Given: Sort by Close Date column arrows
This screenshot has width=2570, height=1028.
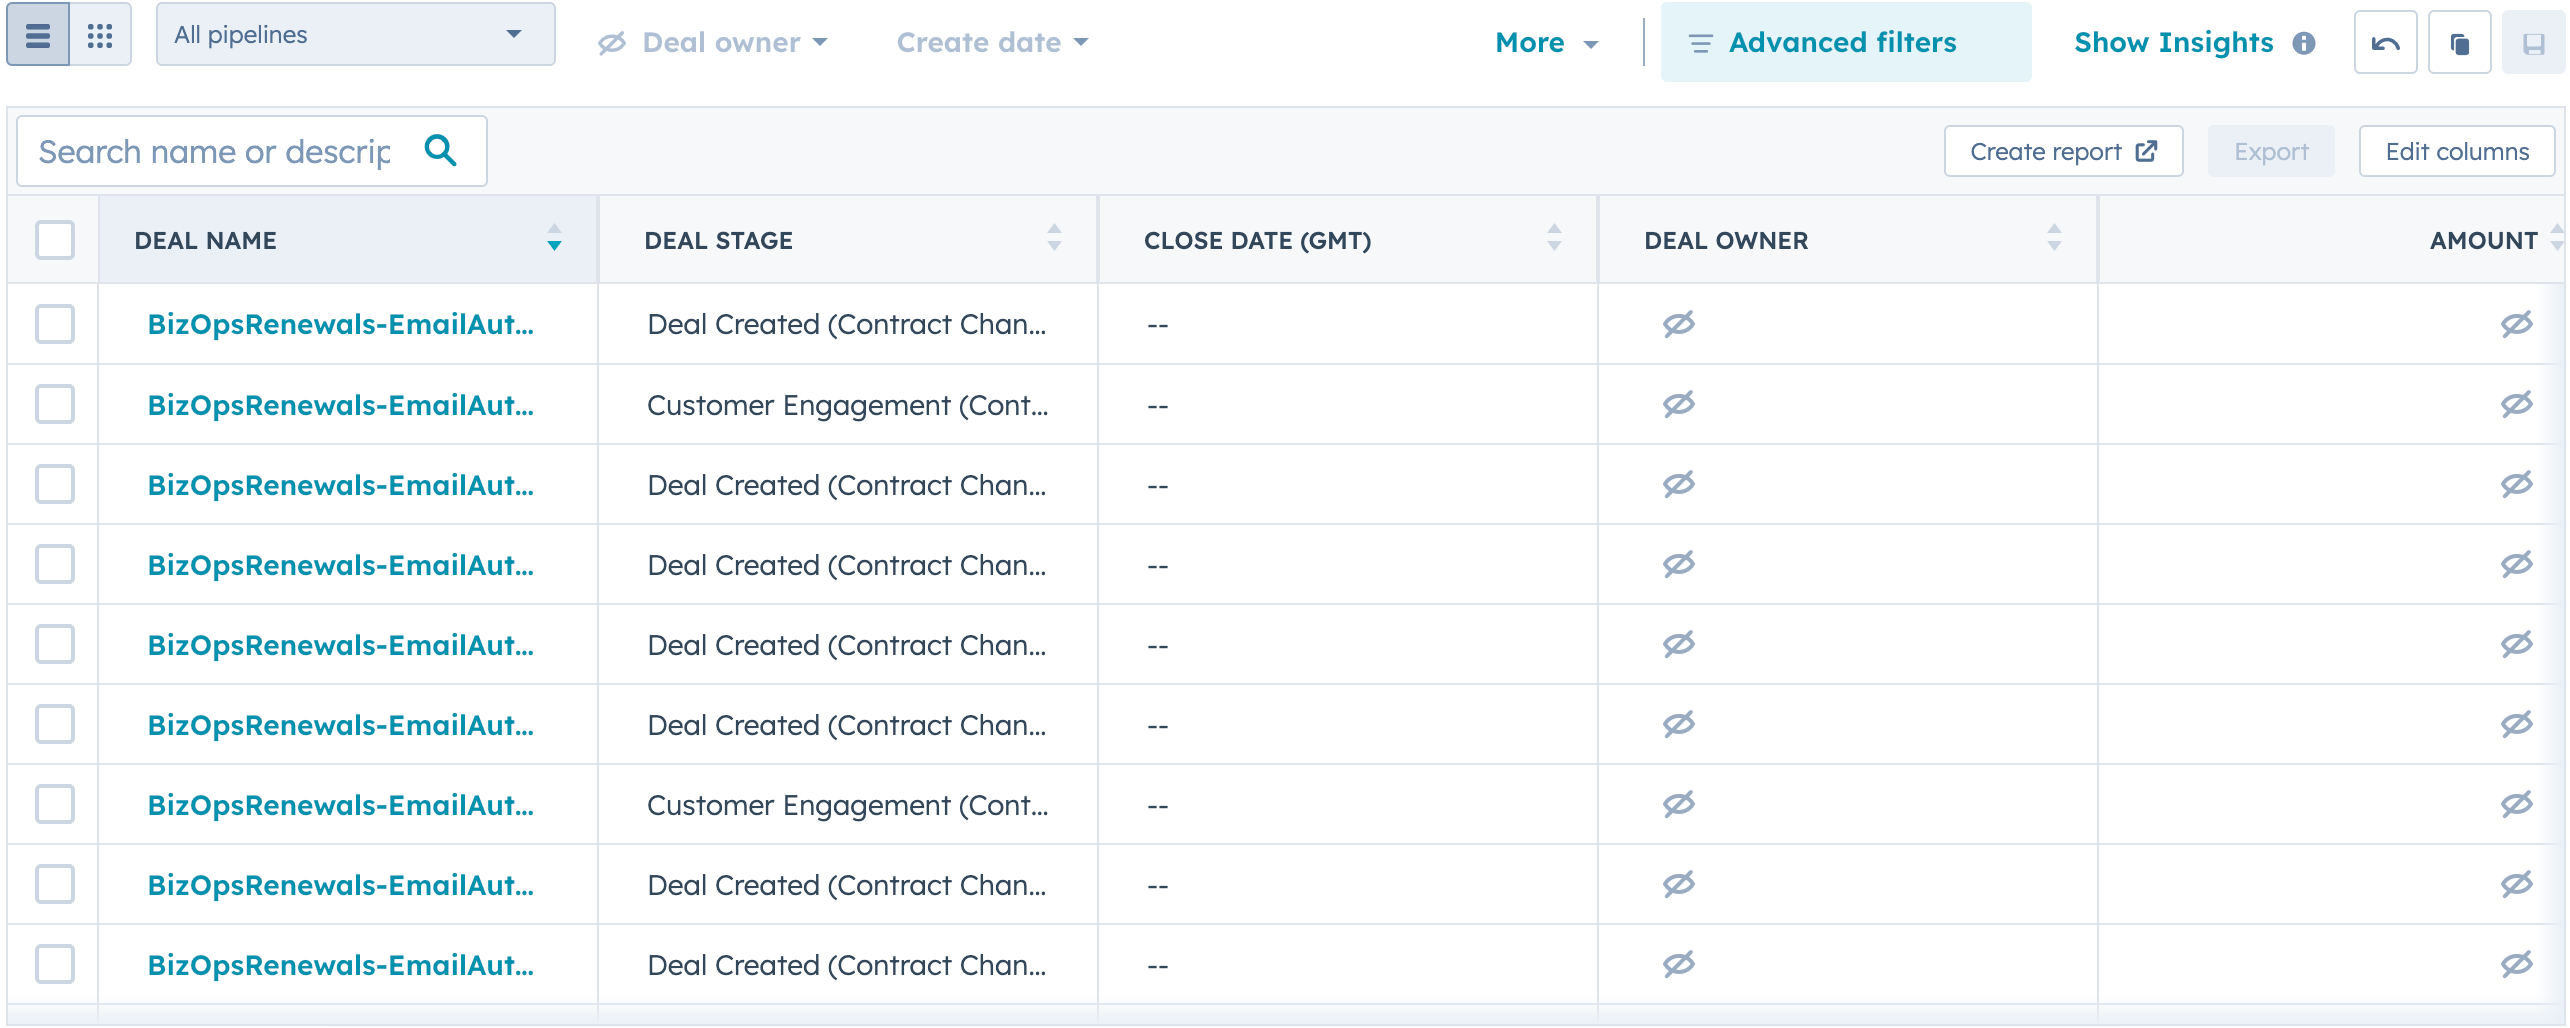Looking at the screenshot, I should (x=1554, y=238).
